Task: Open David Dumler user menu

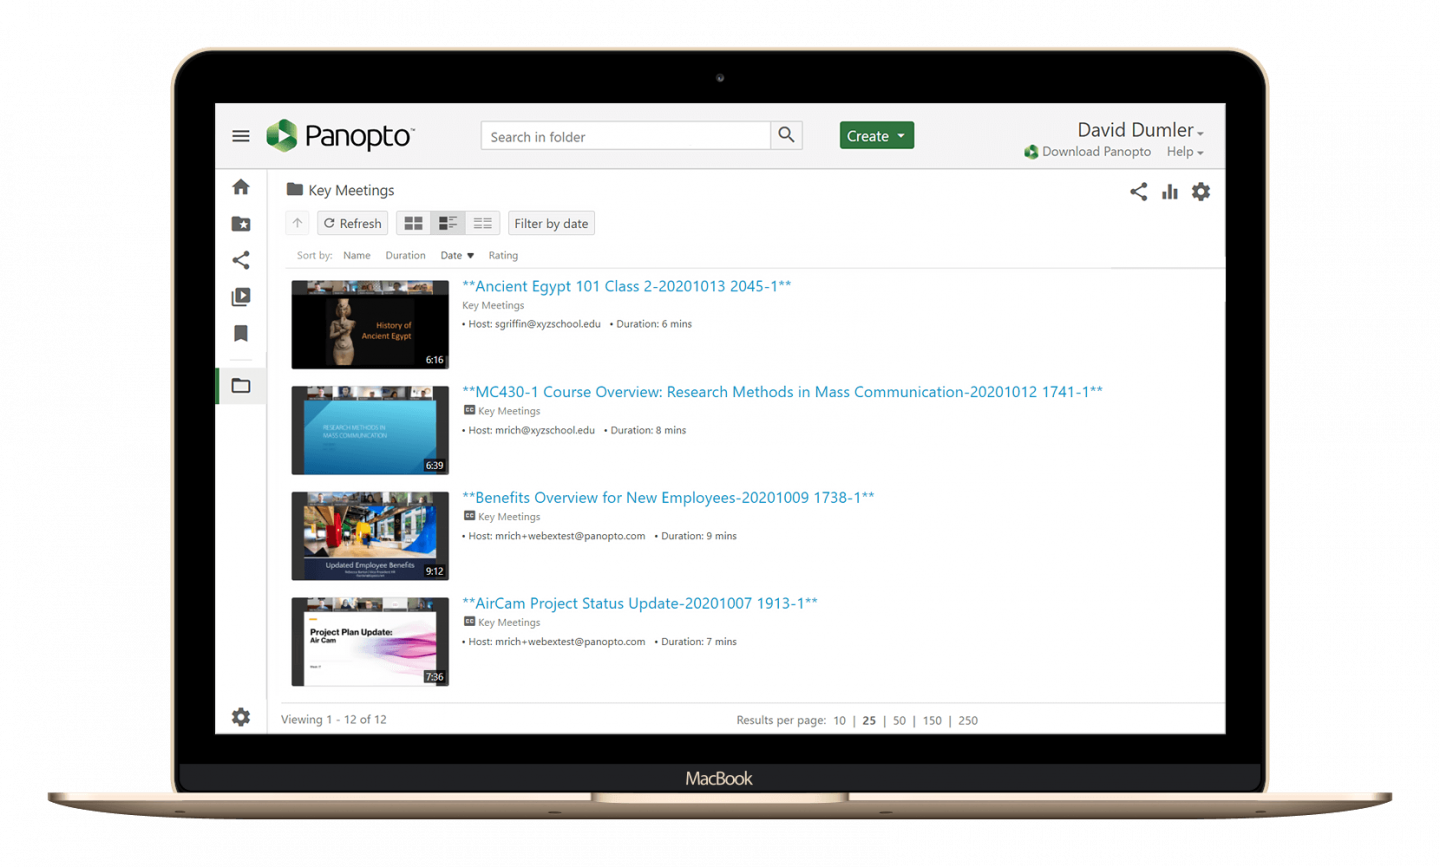Action: 1139,130
